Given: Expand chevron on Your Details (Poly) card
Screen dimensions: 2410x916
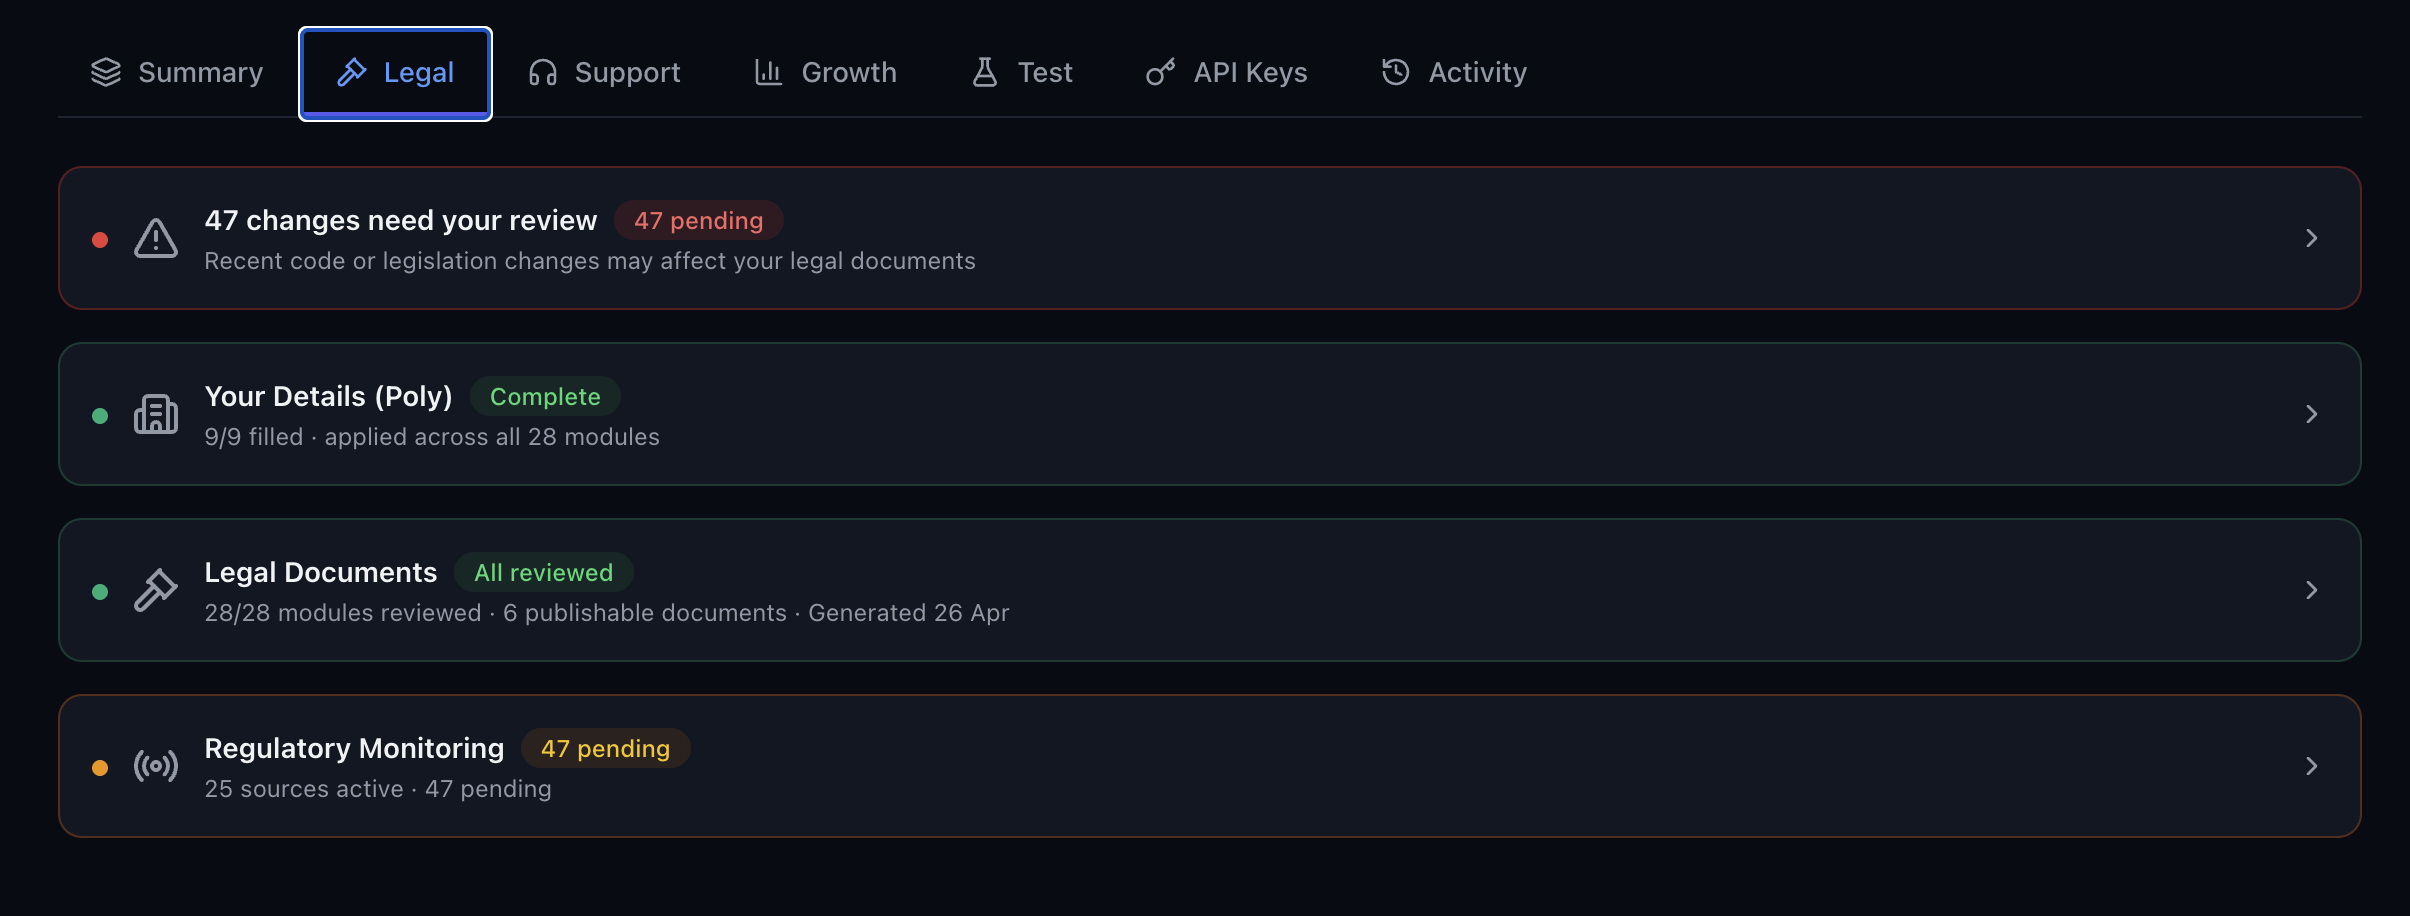Looking at the screenshot, I should tap(2311, 414).
